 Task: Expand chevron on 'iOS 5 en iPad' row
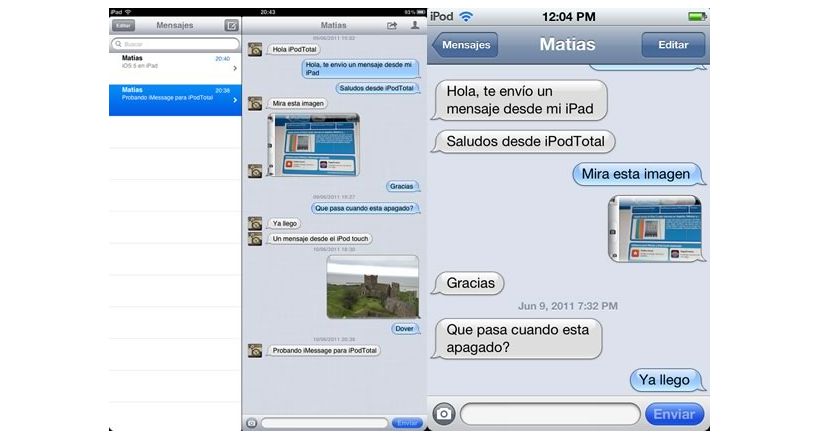[235, 68]
